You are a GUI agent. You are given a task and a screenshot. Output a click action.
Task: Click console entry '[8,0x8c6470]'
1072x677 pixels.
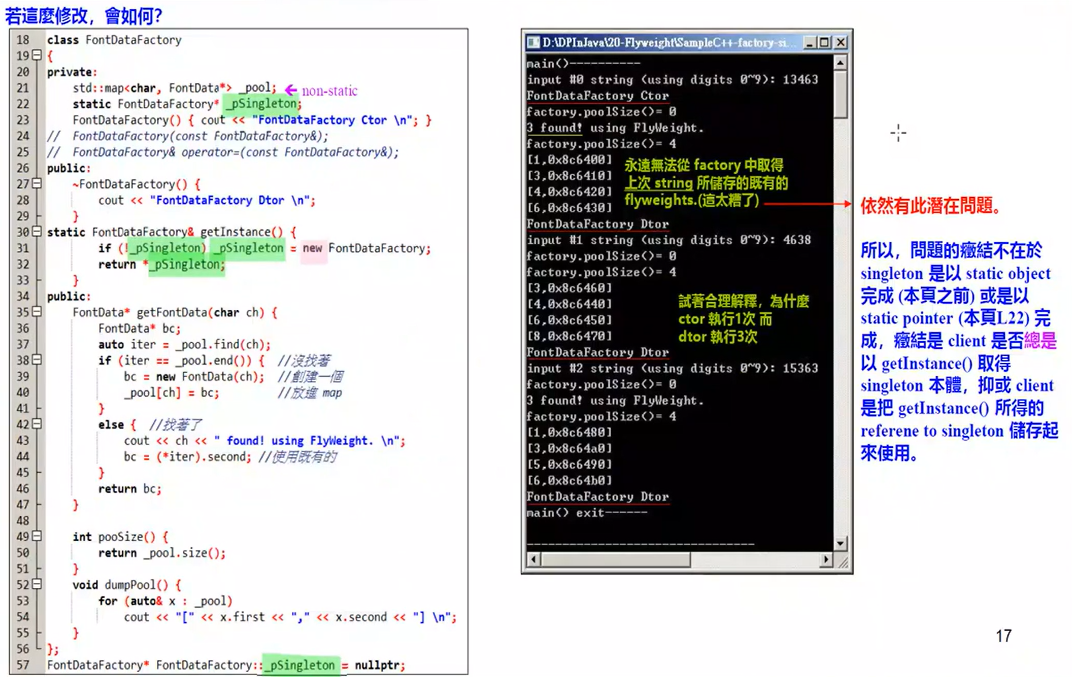pyautogui.click(x=570, y=336)
